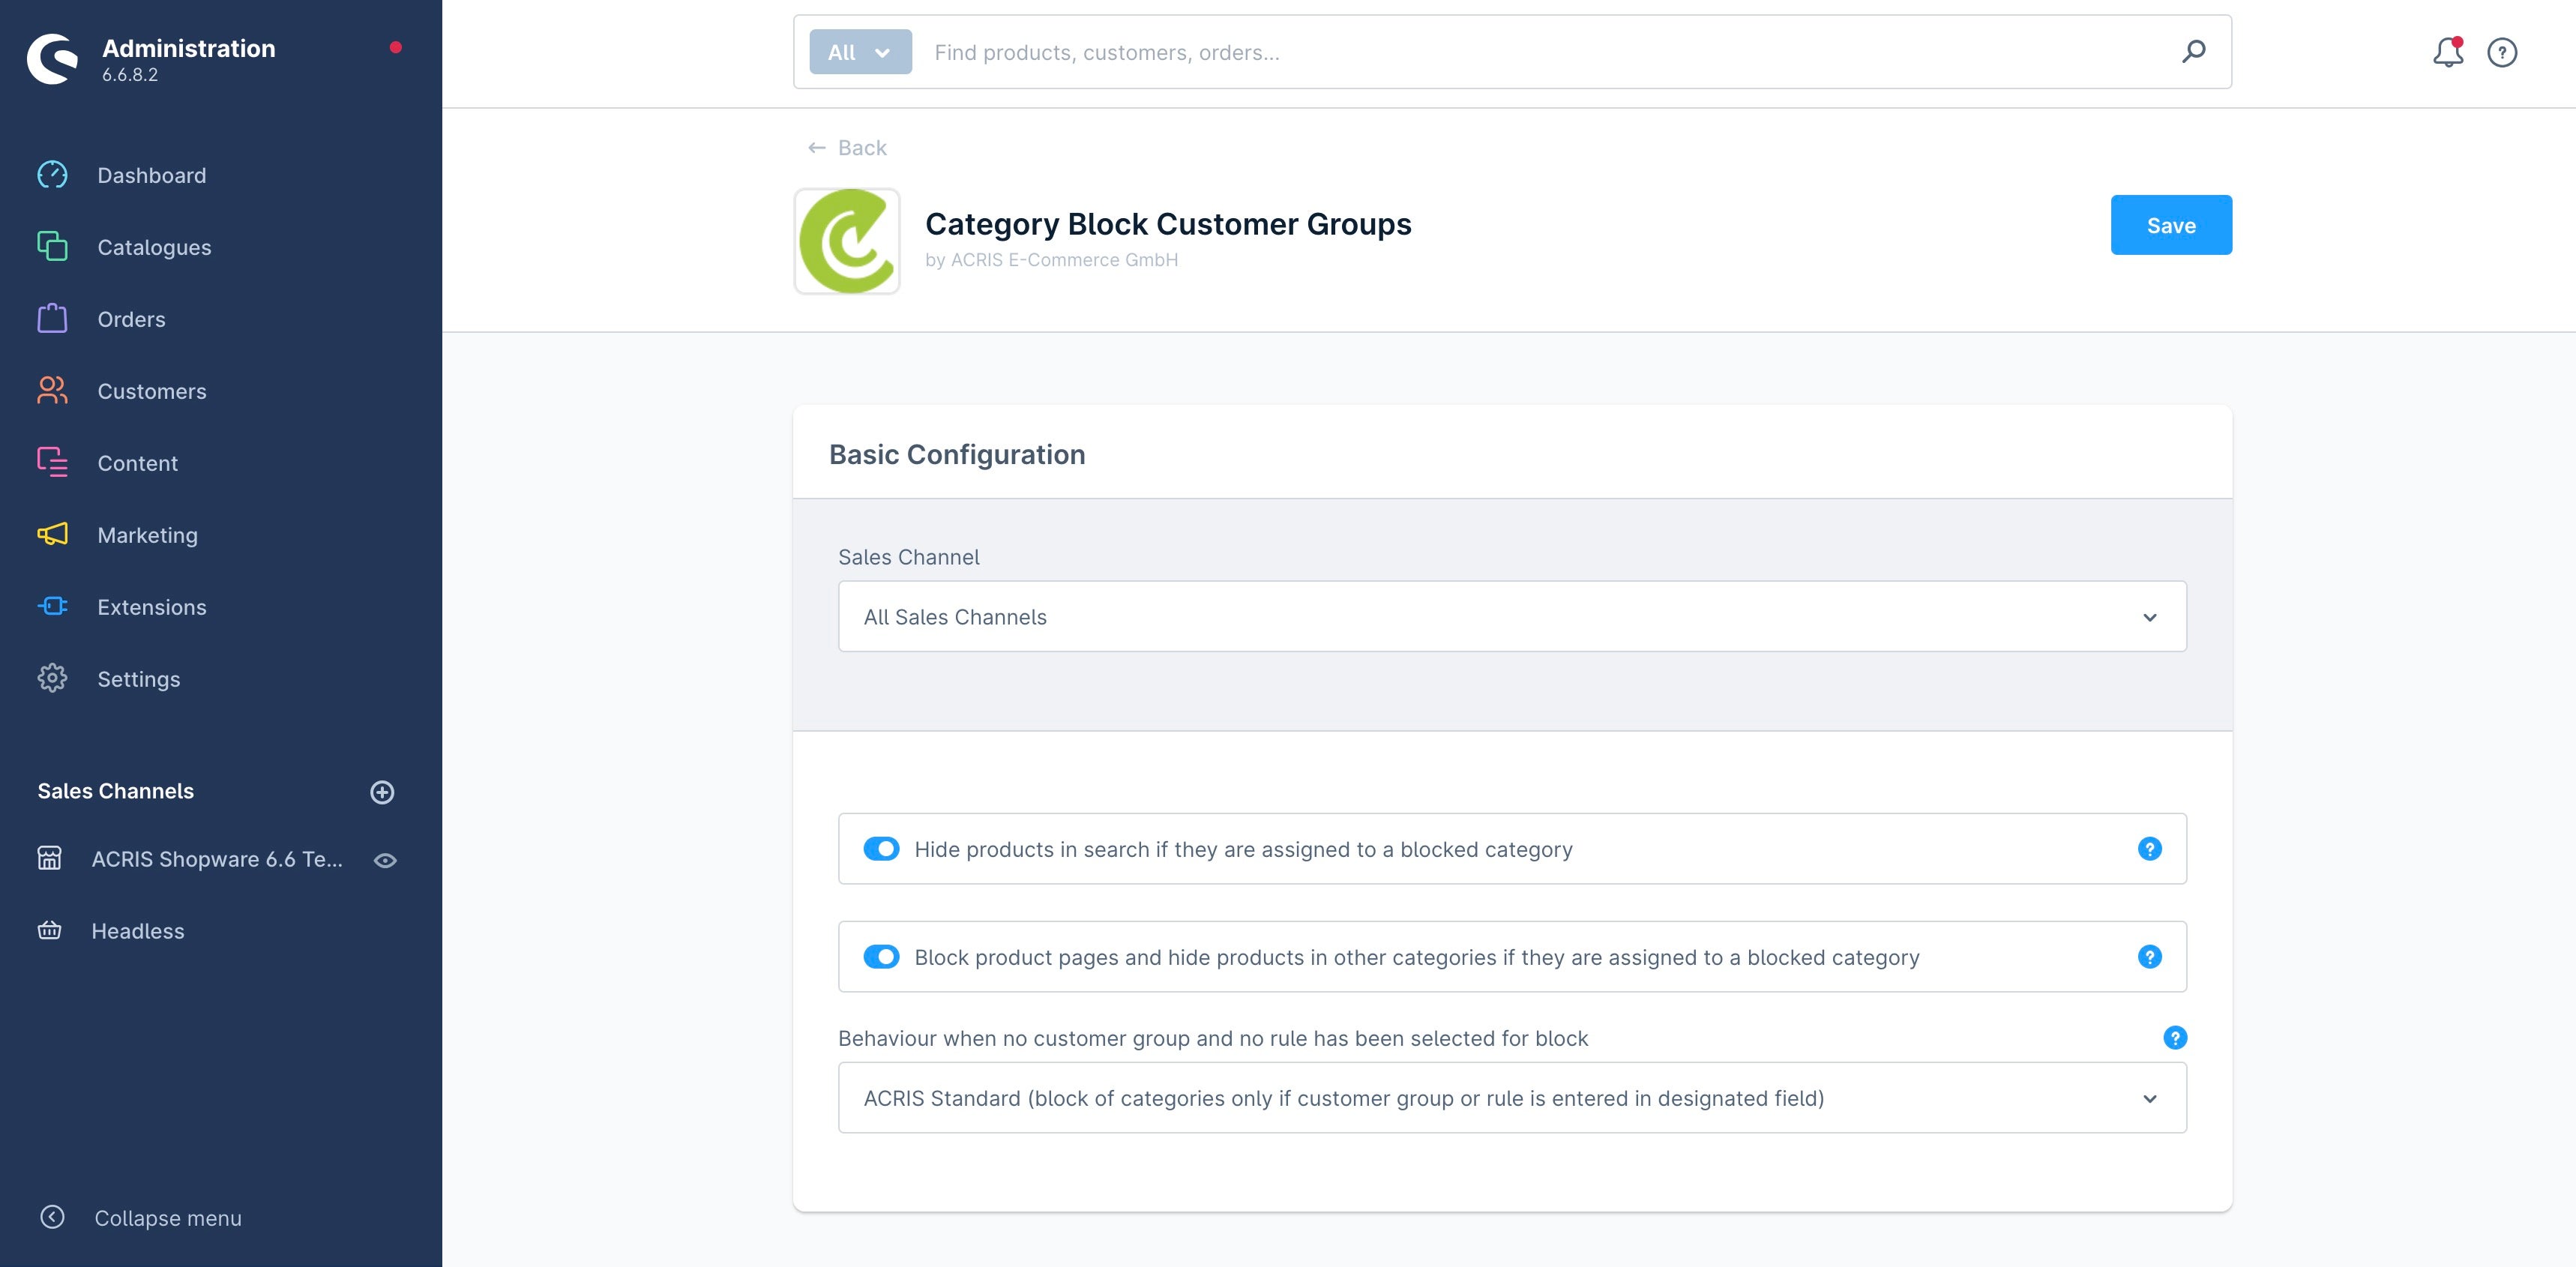Click the Basic Configuration card title
Image resolution: width=2576 pixels, height=1267 pixels.
point(957,454)
